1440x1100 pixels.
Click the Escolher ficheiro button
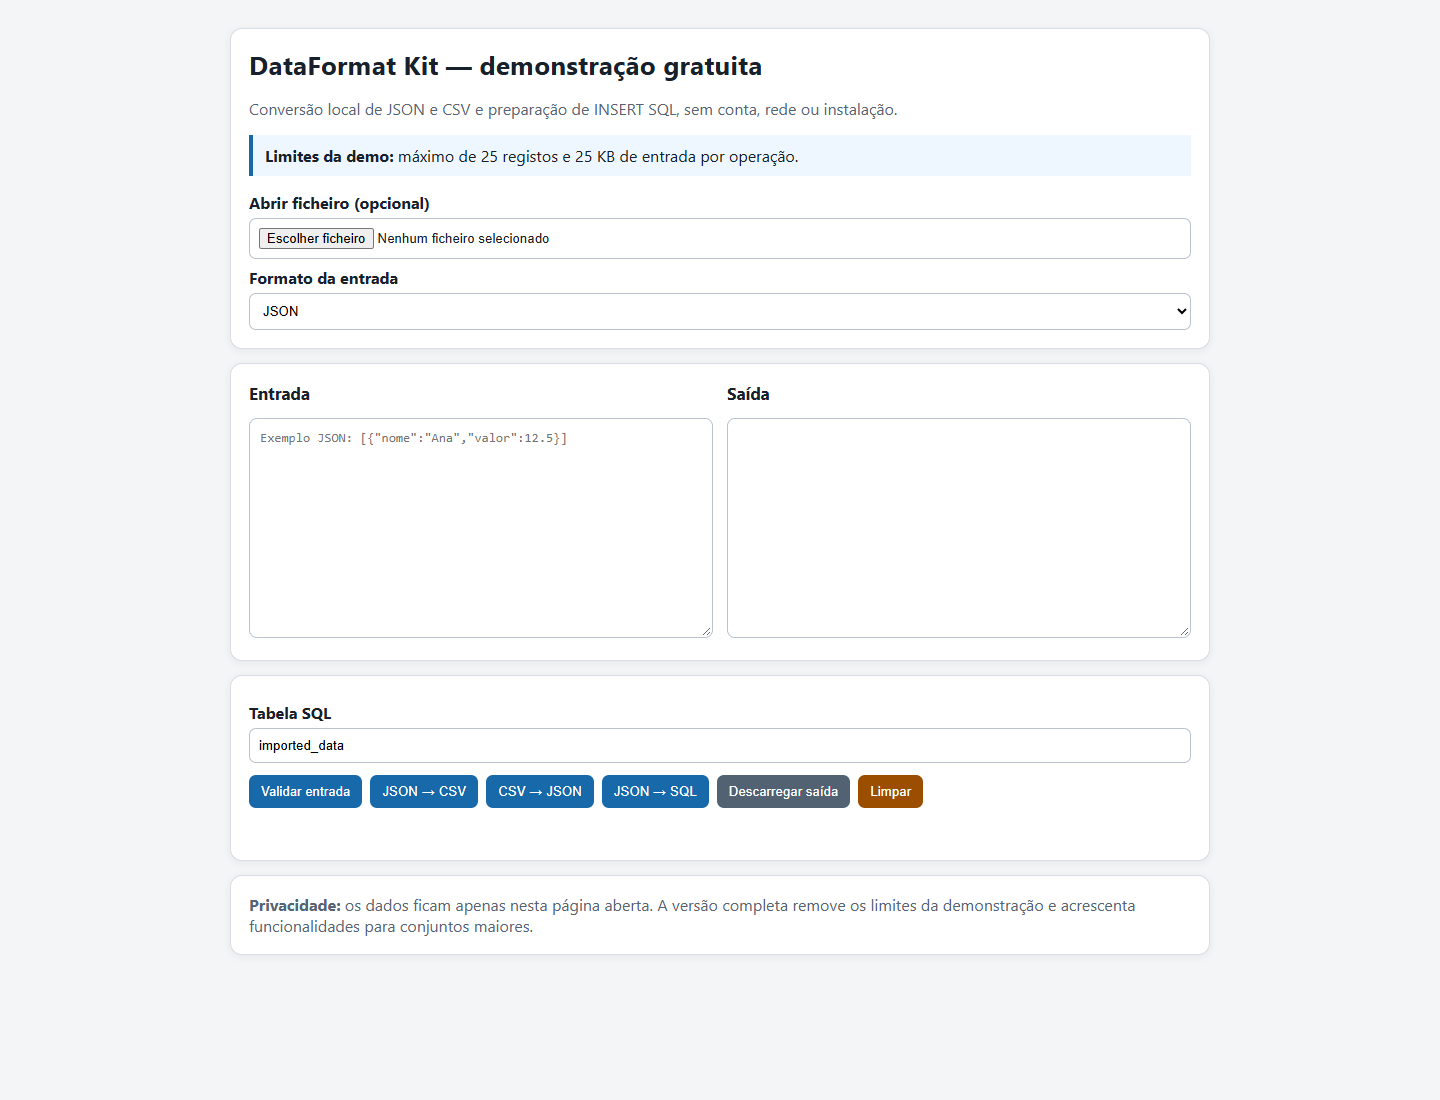point(316,238)
